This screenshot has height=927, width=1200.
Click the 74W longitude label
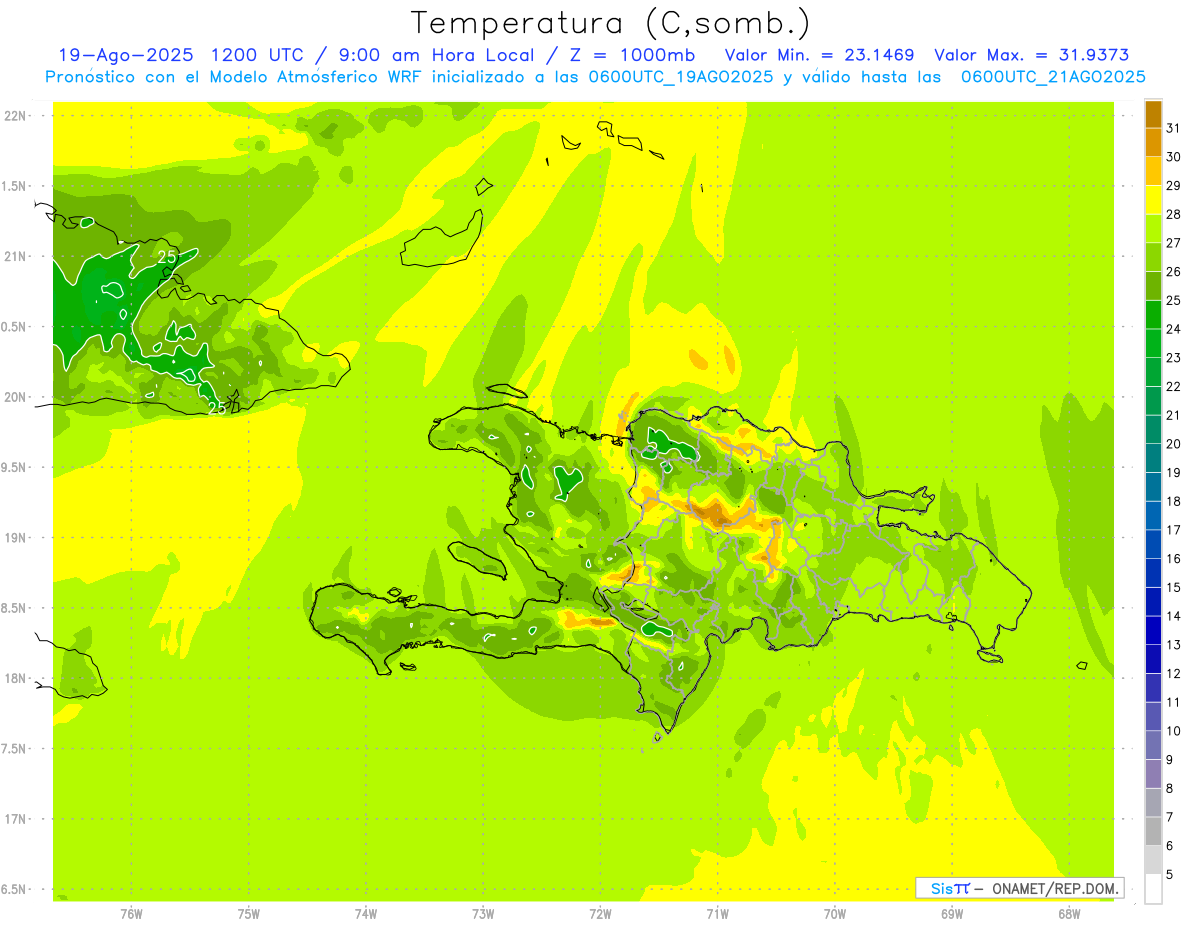[366, 914]
